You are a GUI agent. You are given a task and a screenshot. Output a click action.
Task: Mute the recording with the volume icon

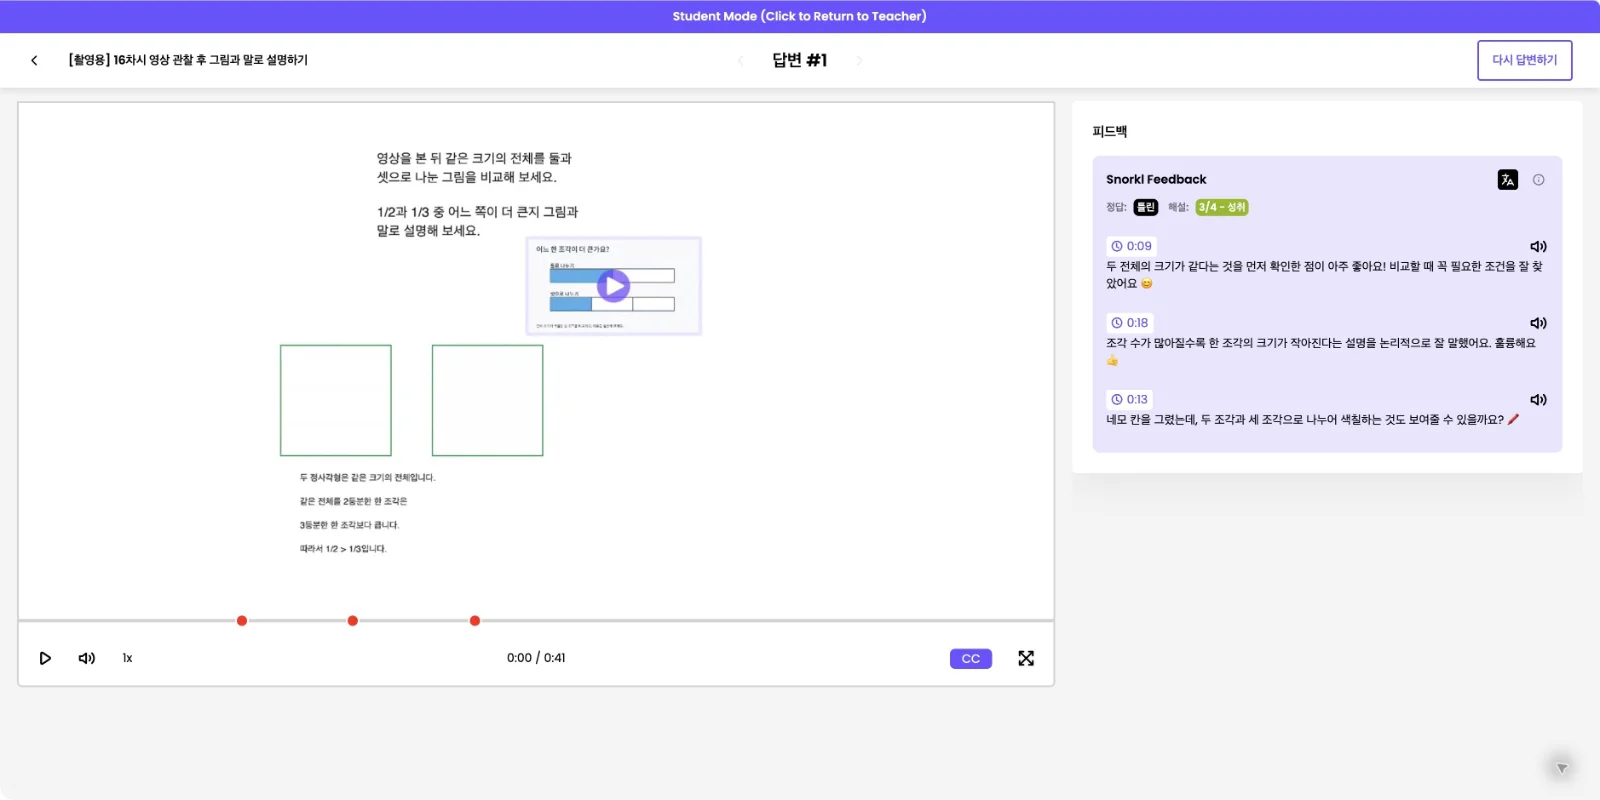click(87, 658)
